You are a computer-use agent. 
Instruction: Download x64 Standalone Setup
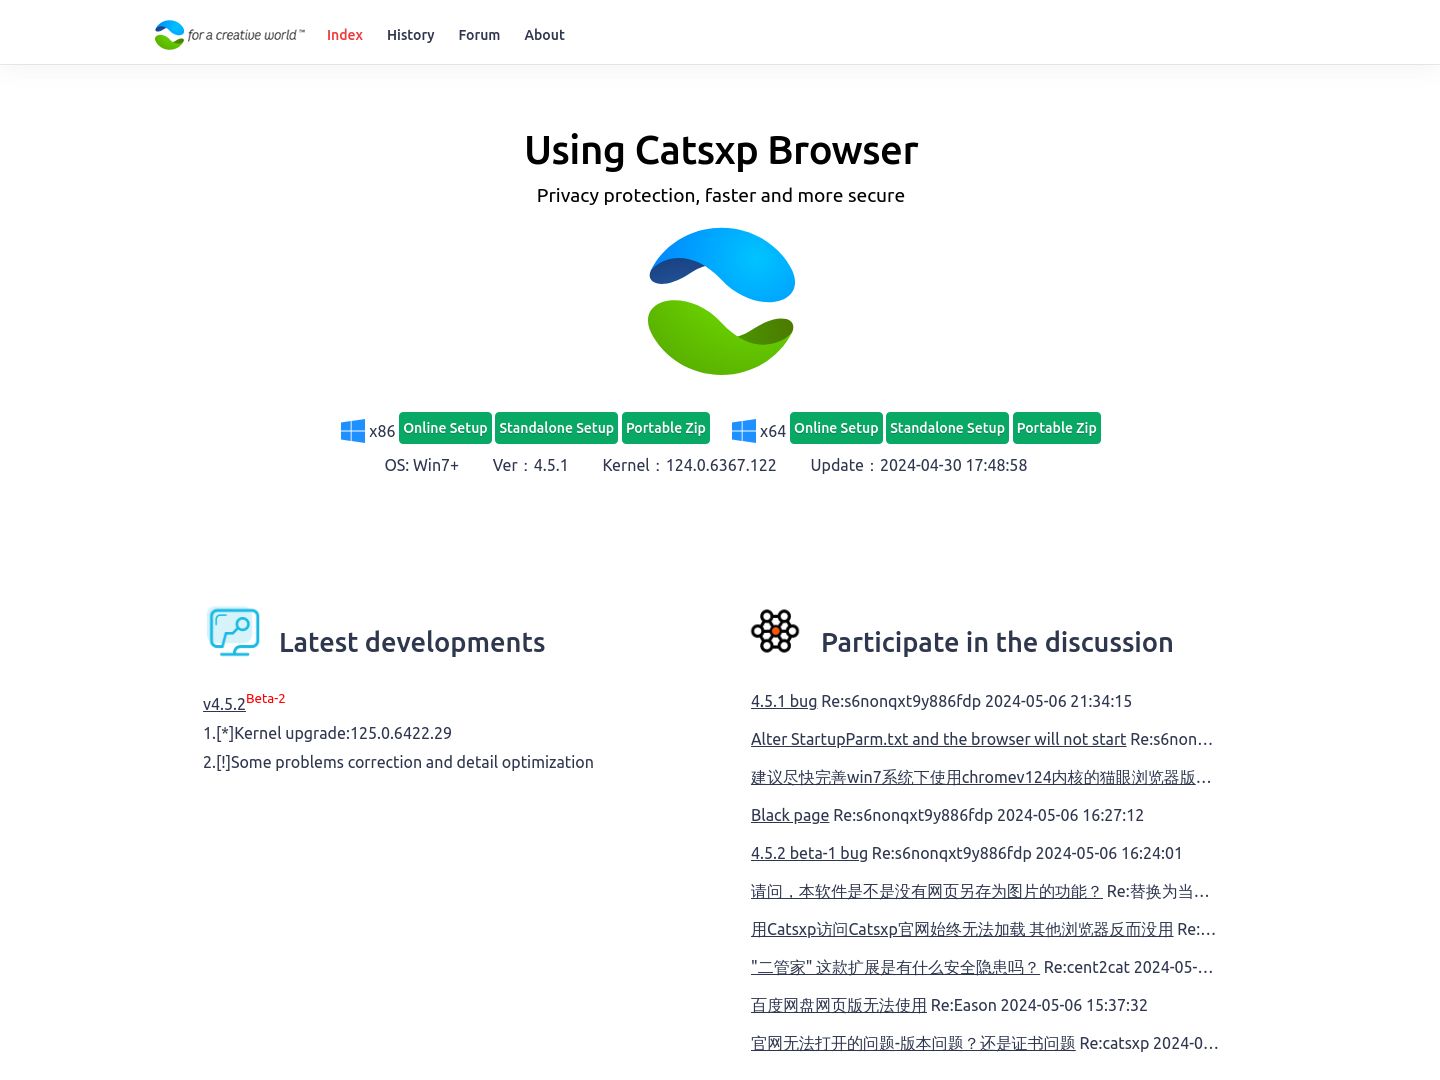click(x=947, y=428)
